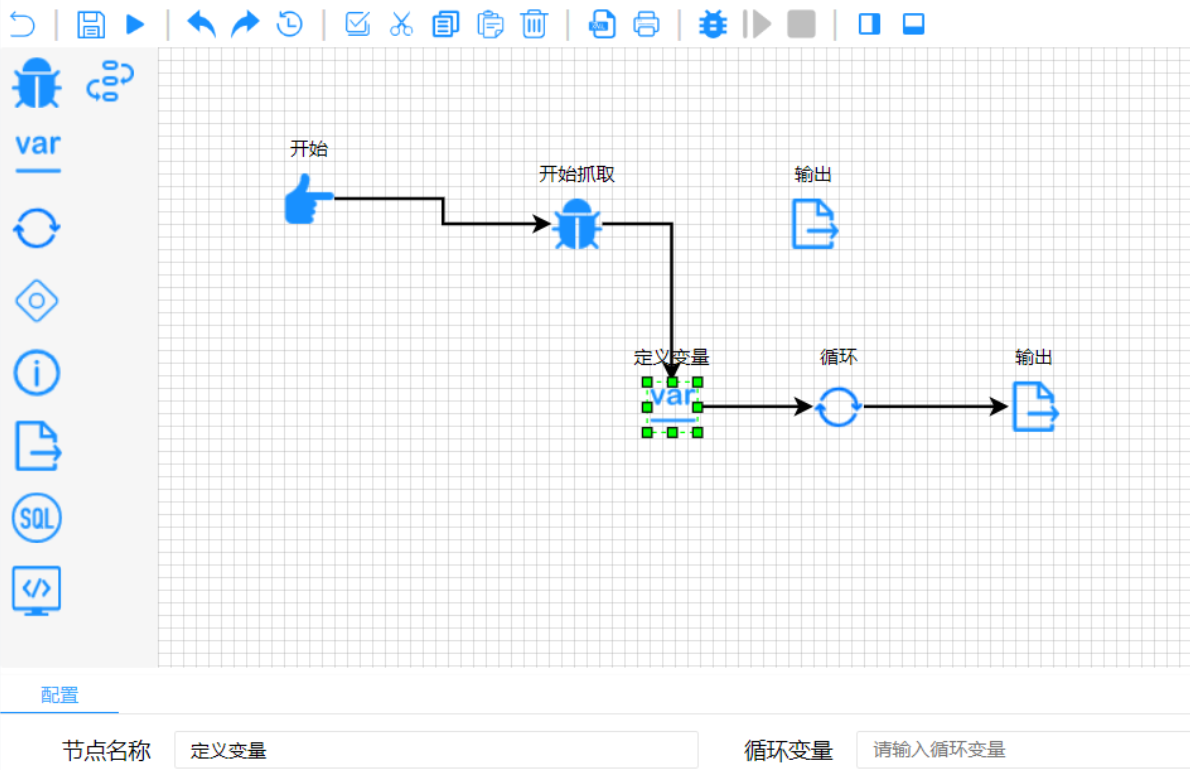1190x770 pixels.
Task: Open the history clock icon
Action: tap(290, 24)
